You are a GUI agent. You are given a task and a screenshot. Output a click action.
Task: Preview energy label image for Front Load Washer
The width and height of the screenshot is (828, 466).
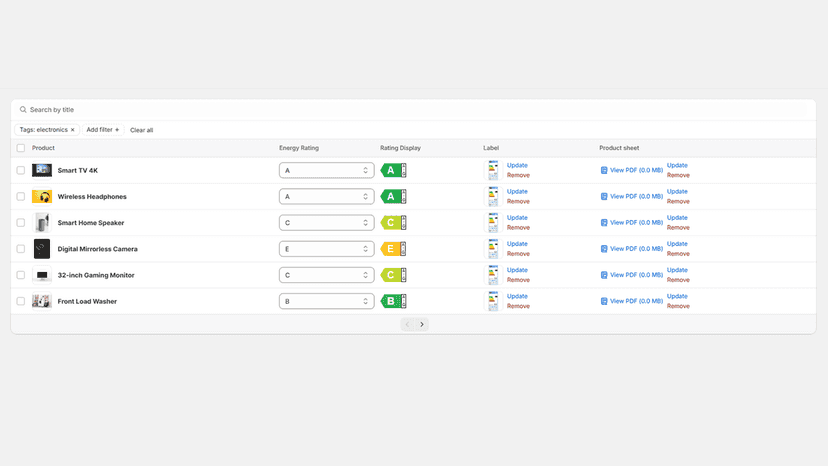pyautogui.click(x=493, y=301)
